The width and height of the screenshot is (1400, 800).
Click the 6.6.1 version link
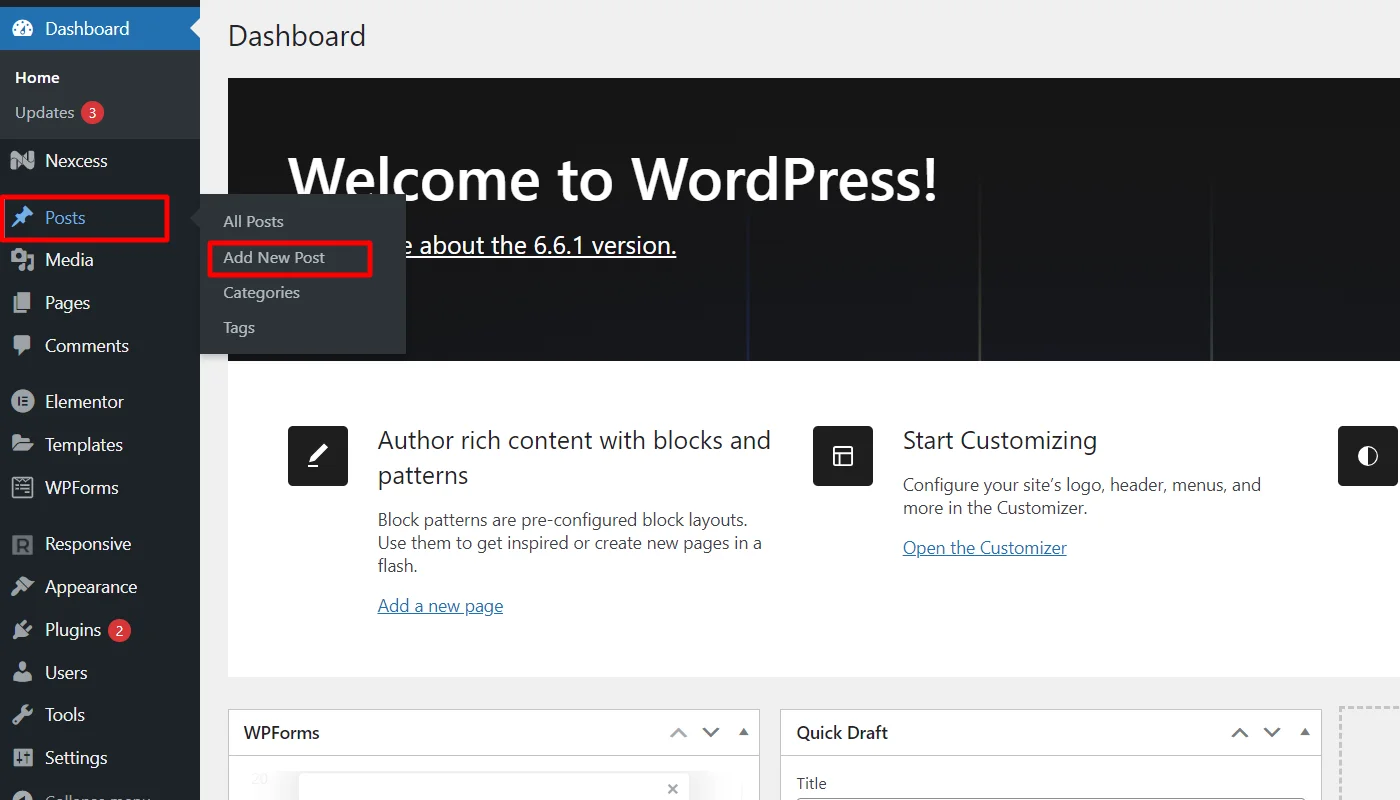(x=541, y=245)
